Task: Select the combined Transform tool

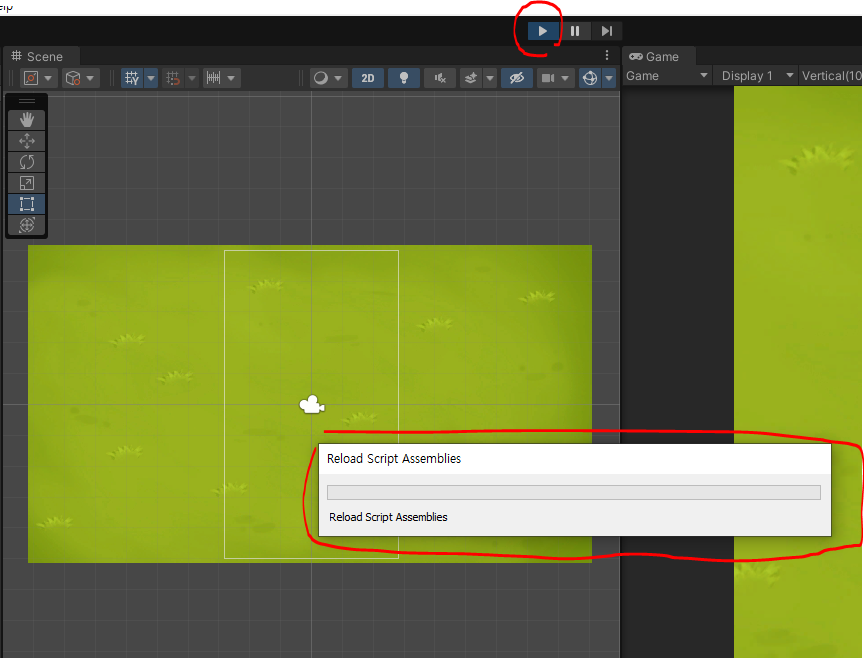Action: (x=27, y=225)
